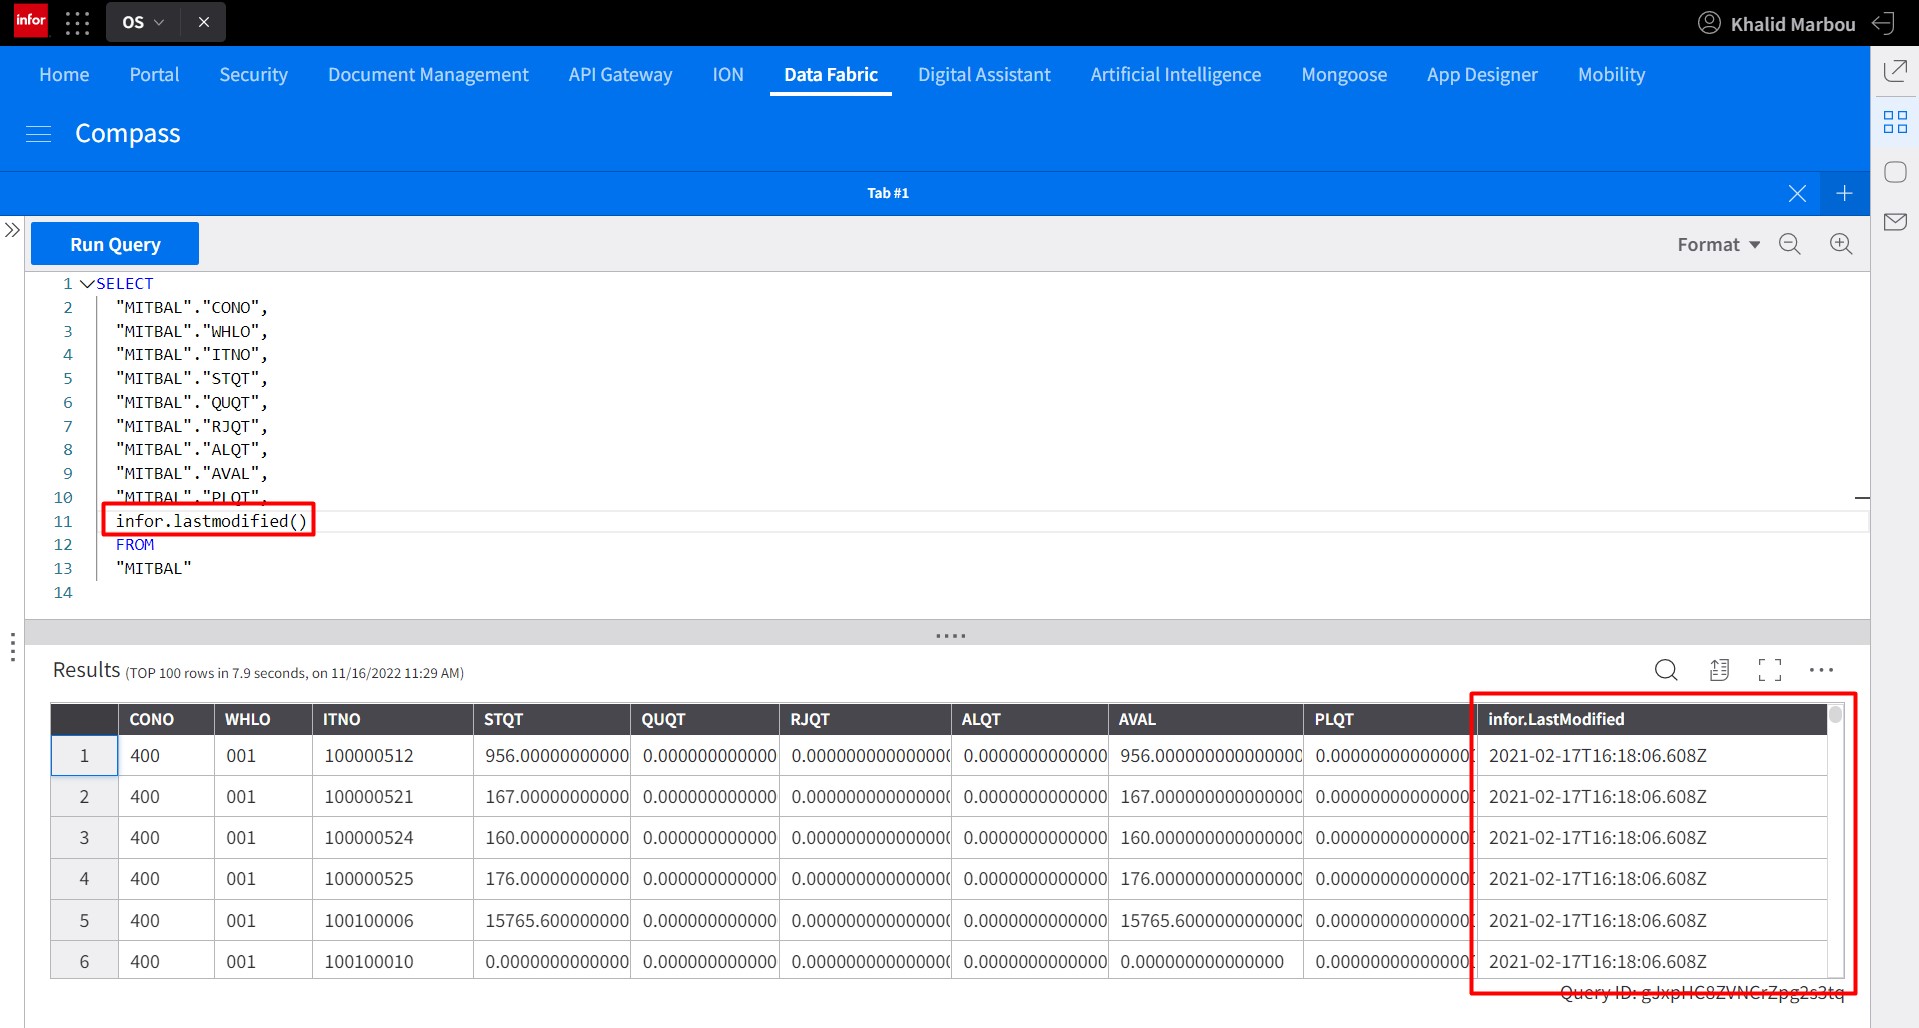Expand the OS dropdown chevron
Image resolution: width=1919 pixels, height=1028 pixels.
[x=159, y=22]
